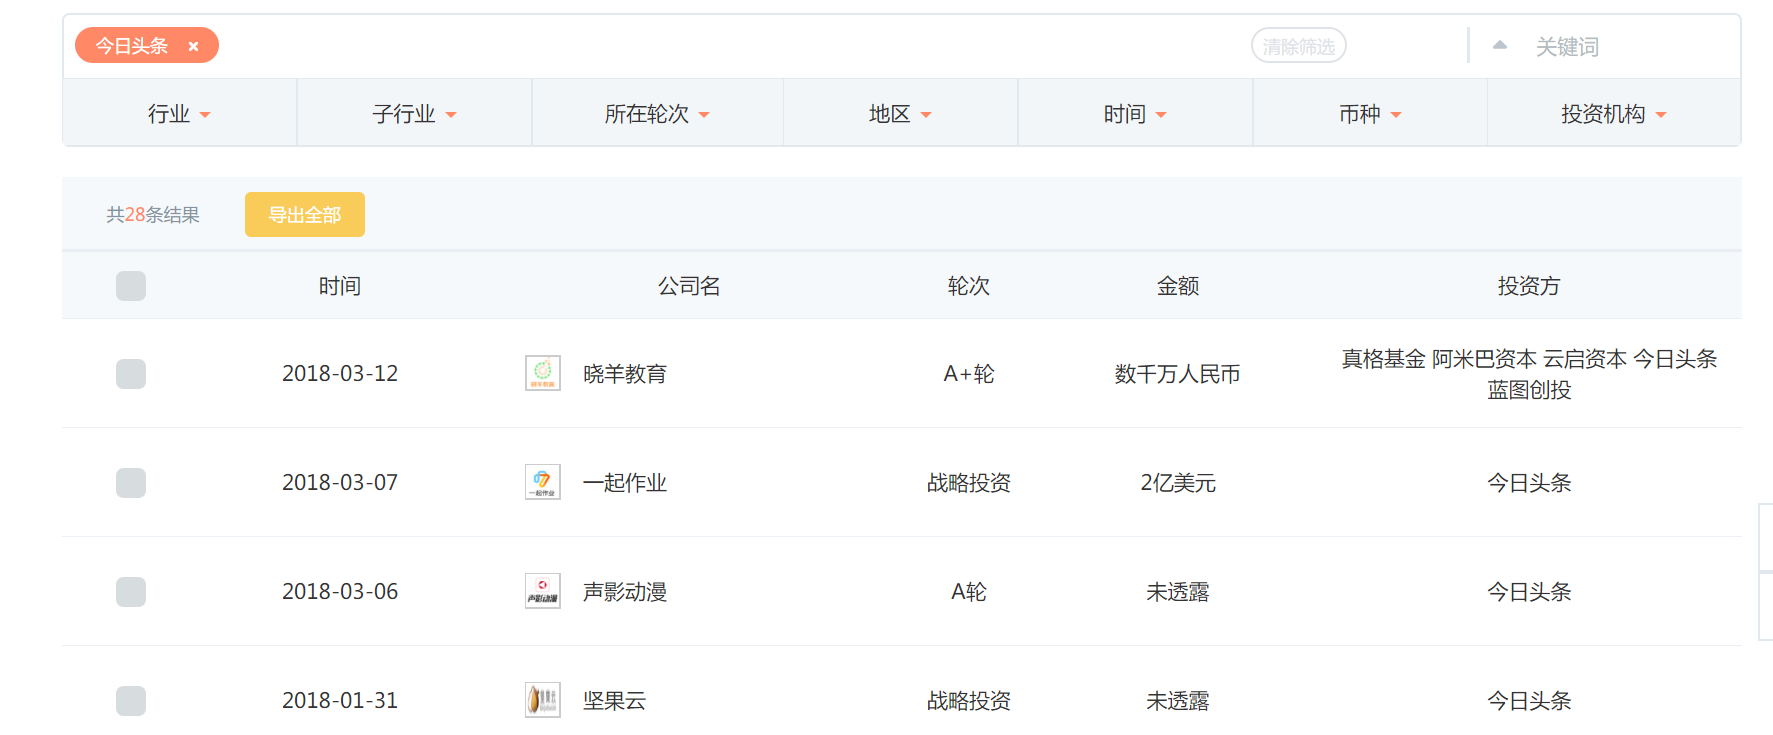Click the 共28条结果 result count
The image size is (1773, 735).
[153, 215]
